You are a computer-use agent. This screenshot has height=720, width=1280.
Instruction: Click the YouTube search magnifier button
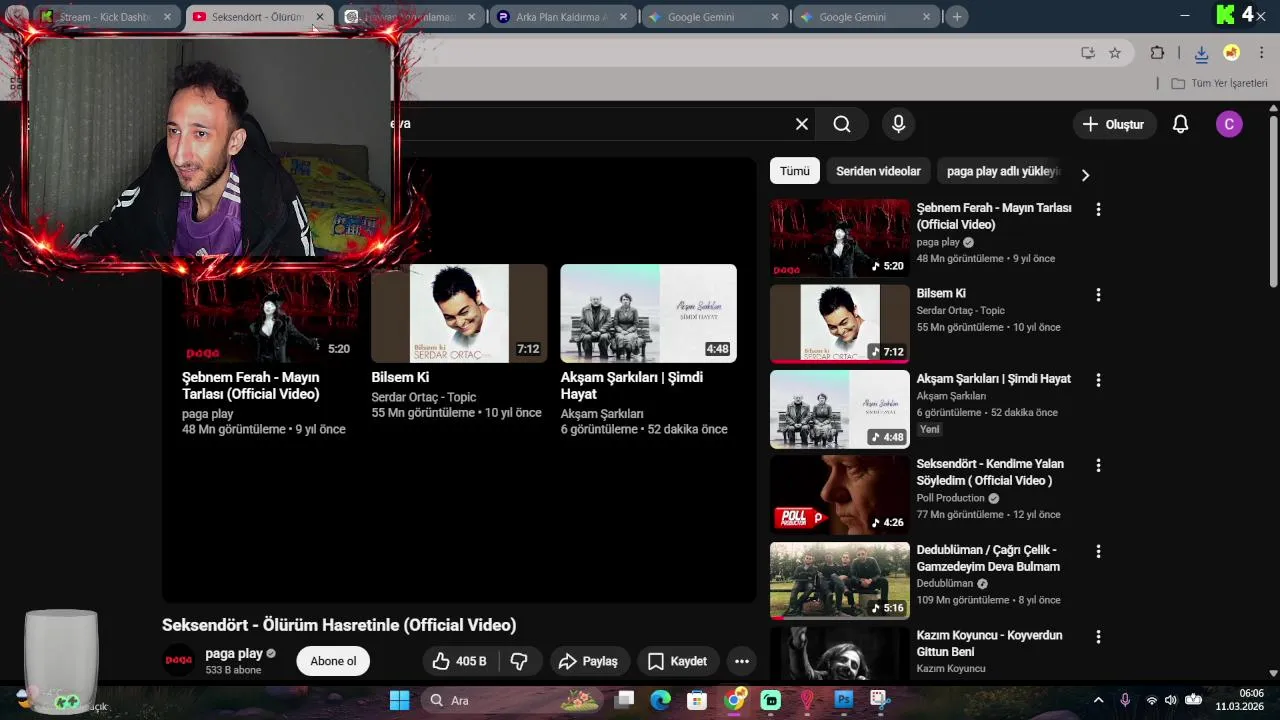coord(842,124)
